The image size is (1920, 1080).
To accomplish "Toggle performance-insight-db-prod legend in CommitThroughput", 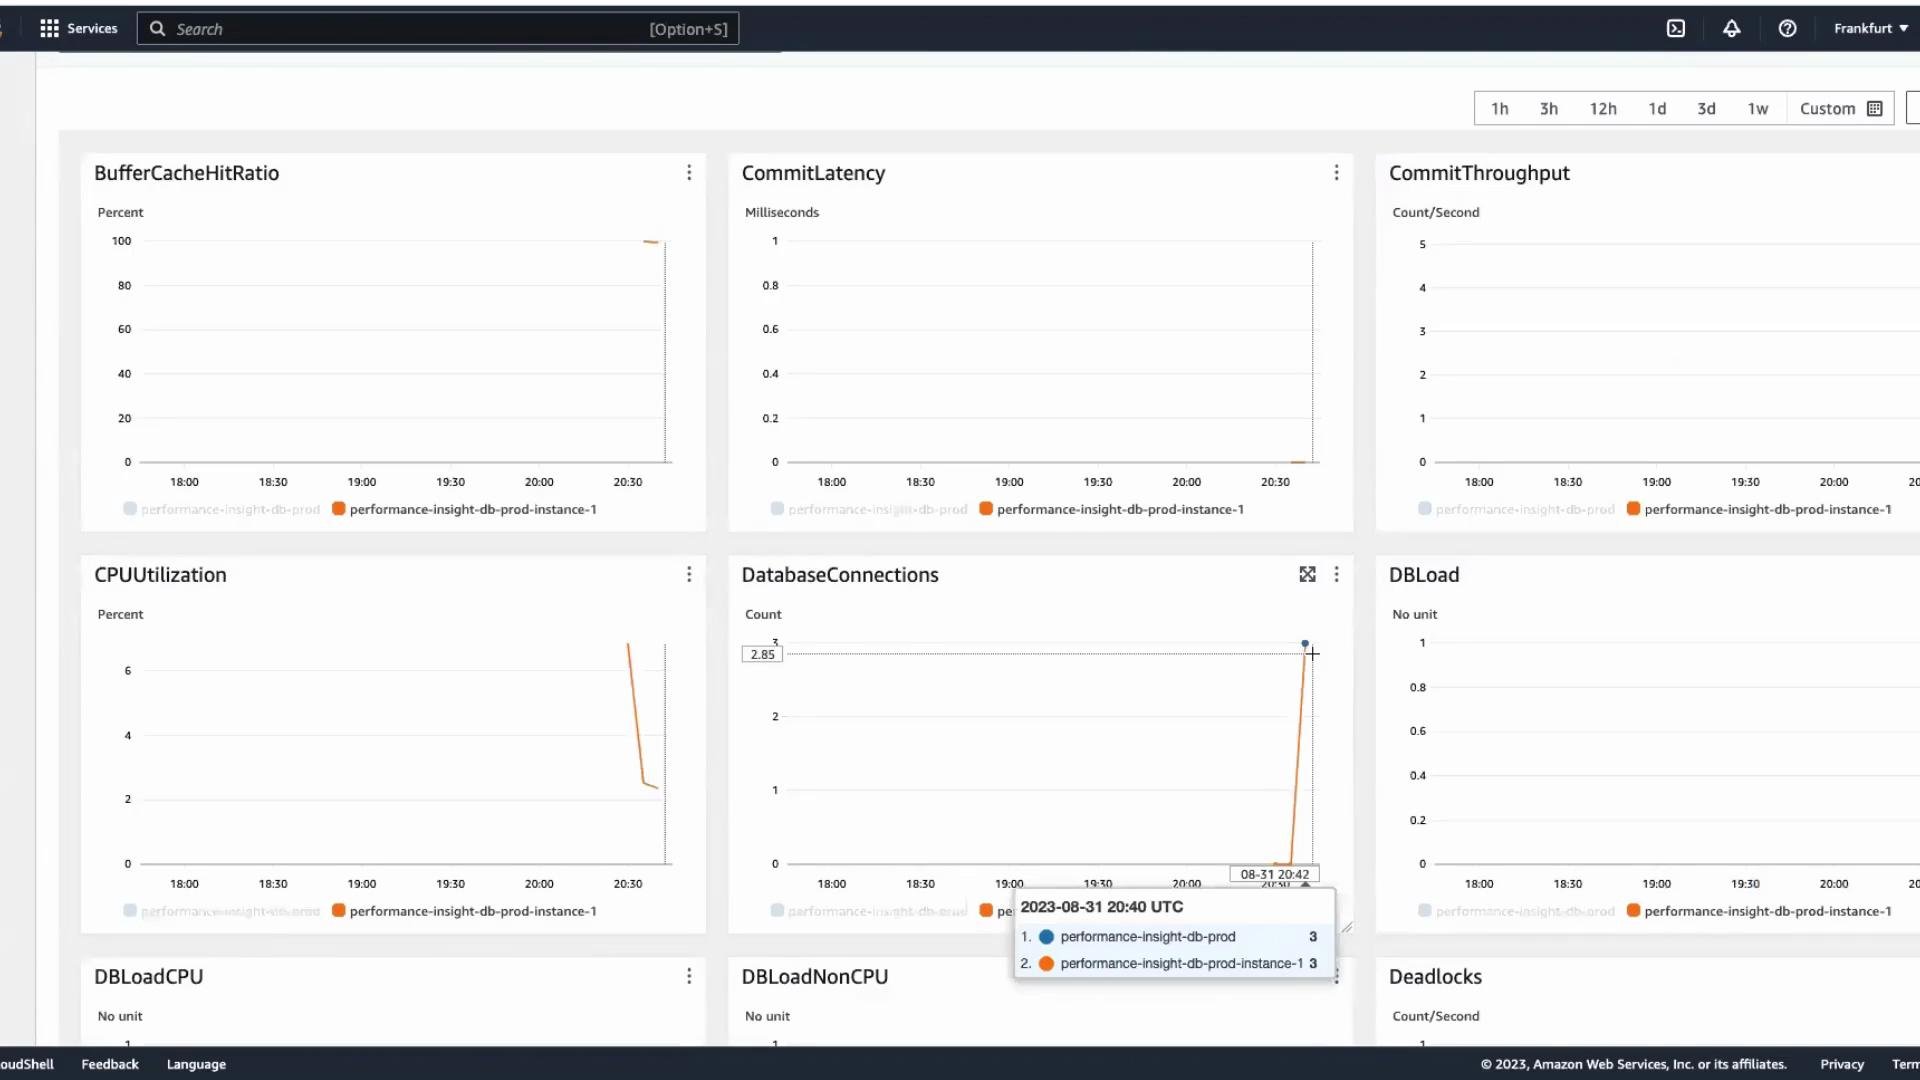I will 1515,509.
